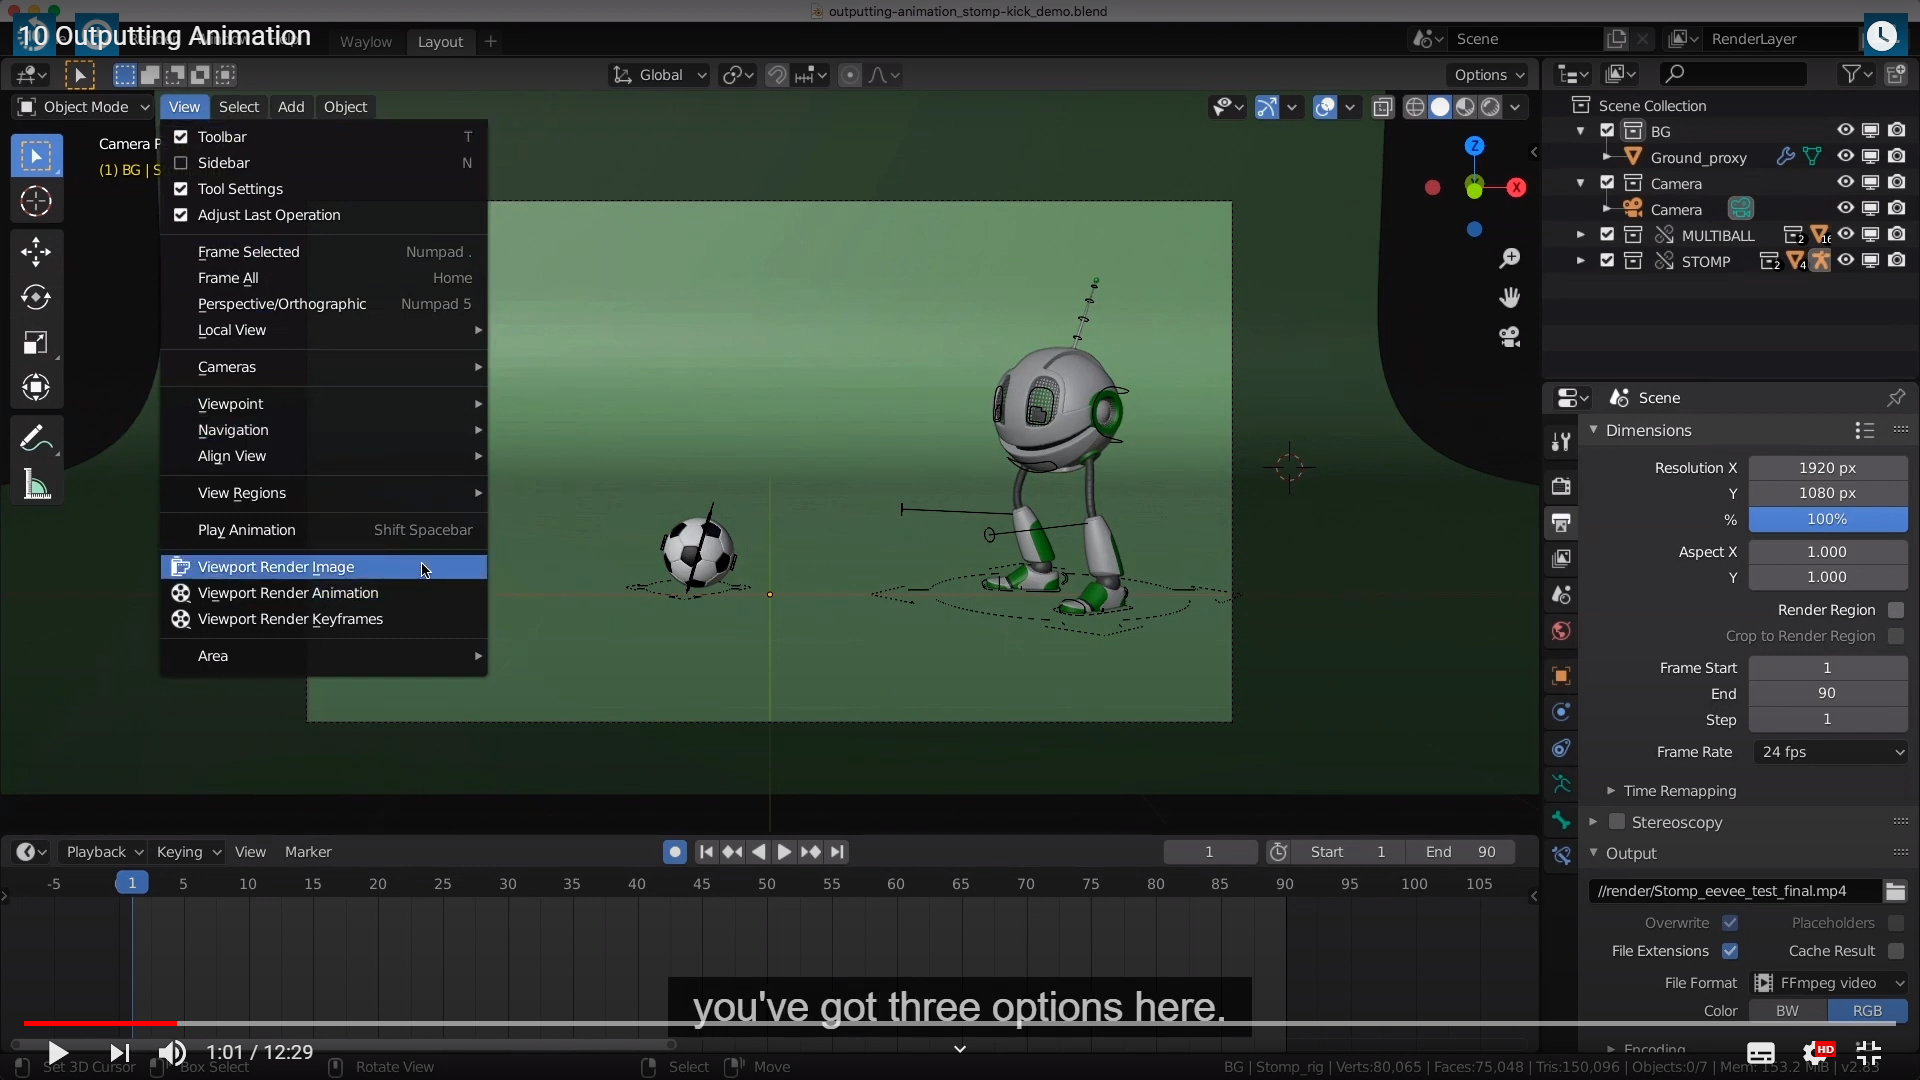
Task: Click the resolution percentage 100% slider
Action: pos(1827,519)
